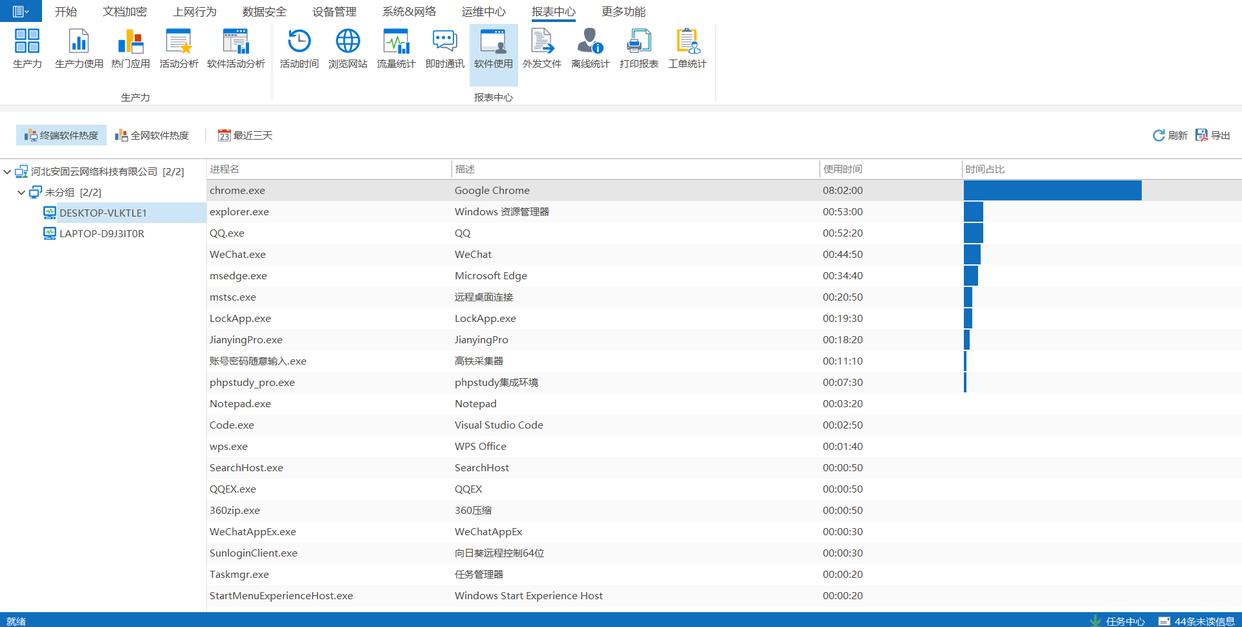Click the 导出 button
Screen dimensions: 1242x627
(x=1213, y=135)
